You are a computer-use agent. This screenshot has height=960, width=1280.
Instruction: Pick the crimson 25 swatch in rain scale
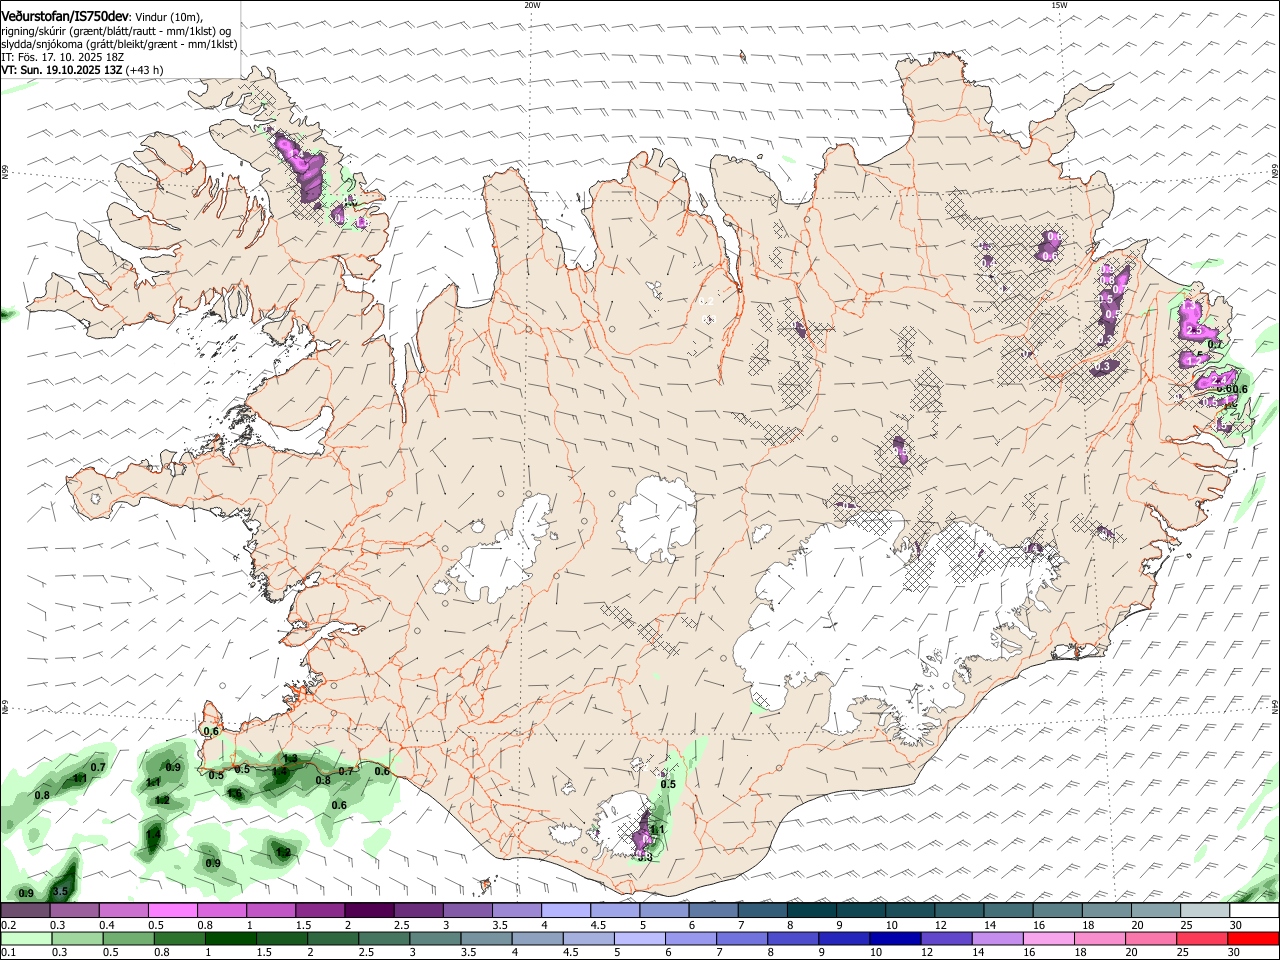coord(1200,938)
